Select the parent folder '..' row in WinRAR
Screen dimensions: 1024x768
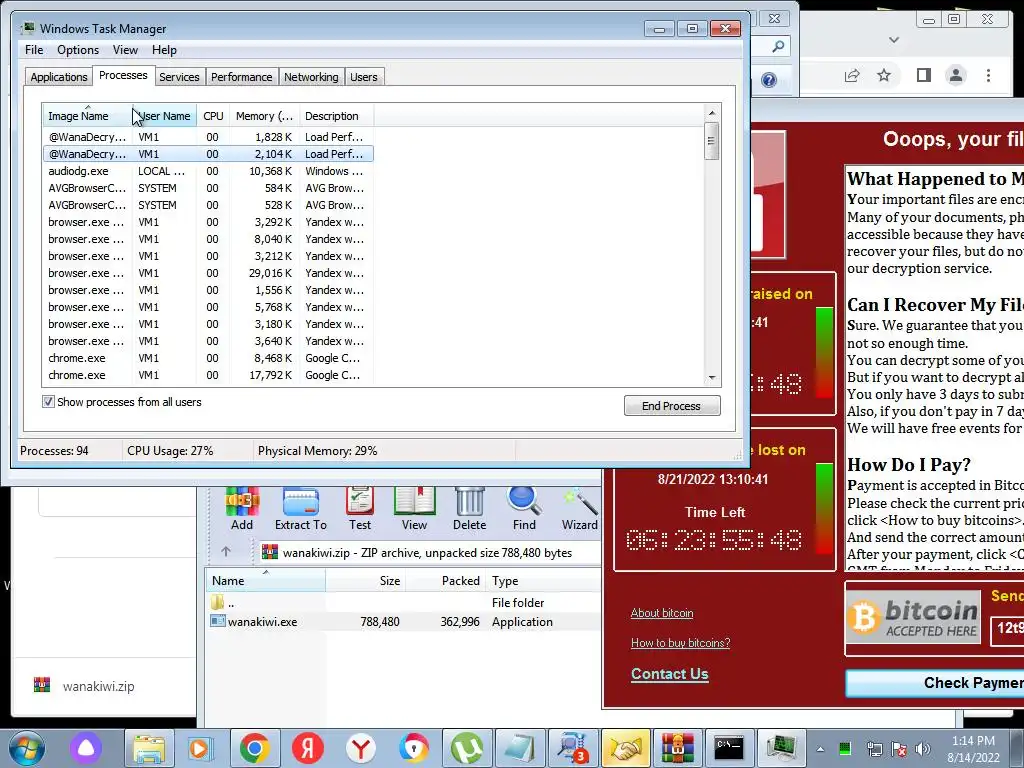(x=403, y=602)
